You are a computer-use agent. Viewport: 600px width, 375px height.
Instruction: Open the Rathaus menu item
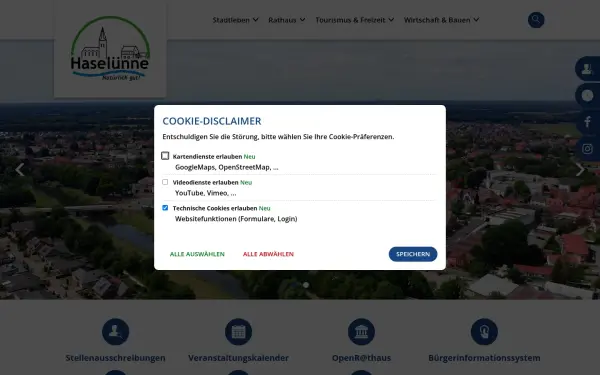282,20
